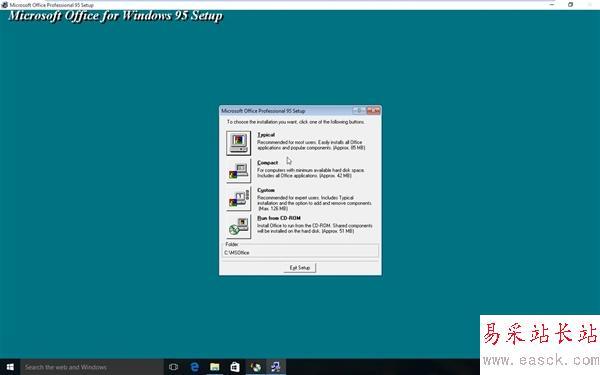Viewport: 600px width, 375px height.
Task: Choose the Custom installation icon button
Action: tap(238, 199)
